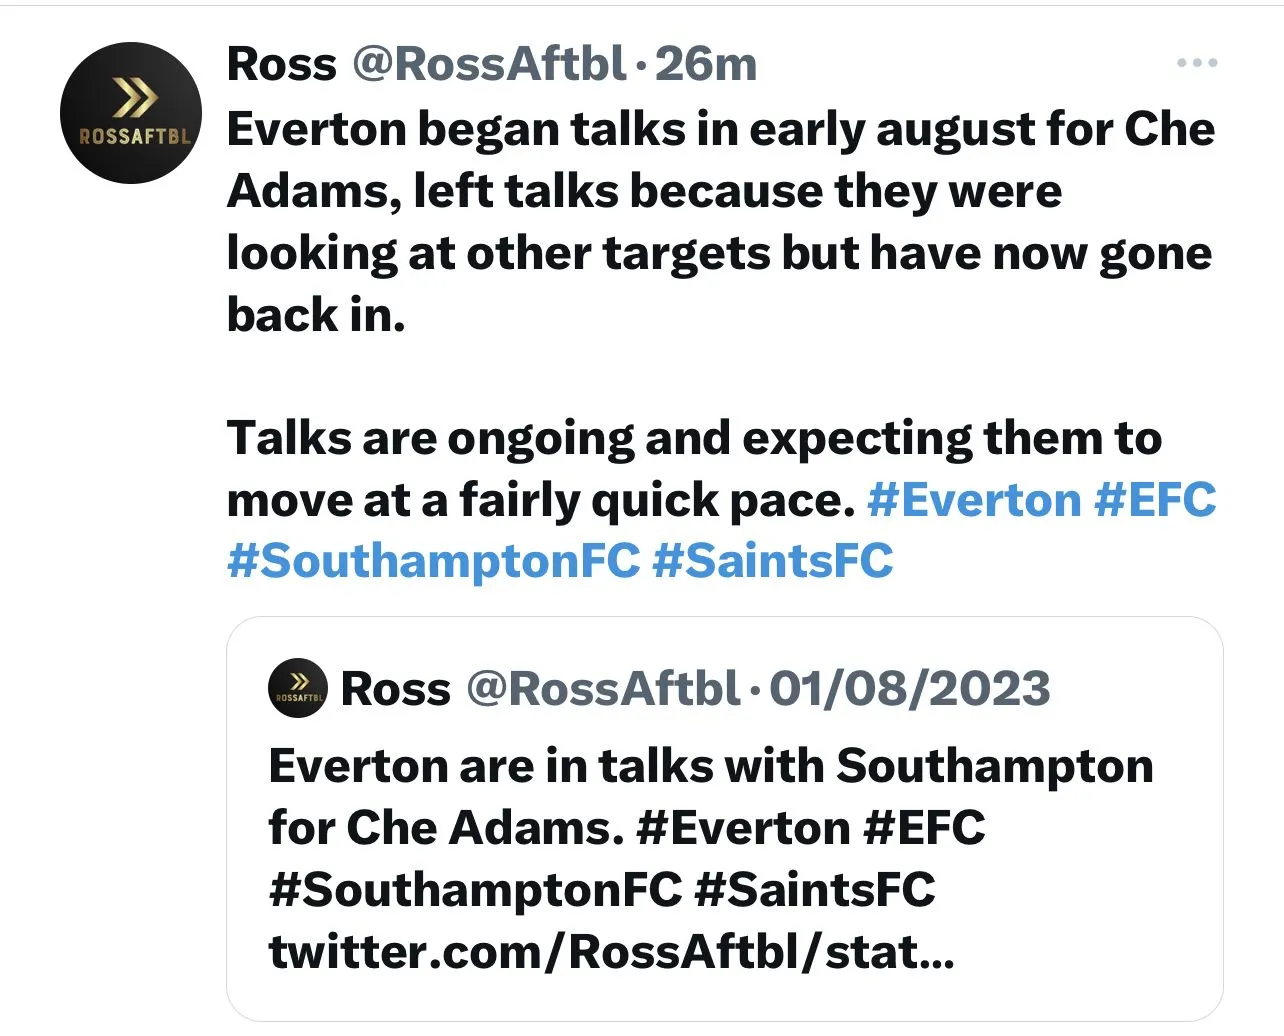Click the blue #Everton hashtag
The image size is (1284, 1036).
[x=974, y=500]
